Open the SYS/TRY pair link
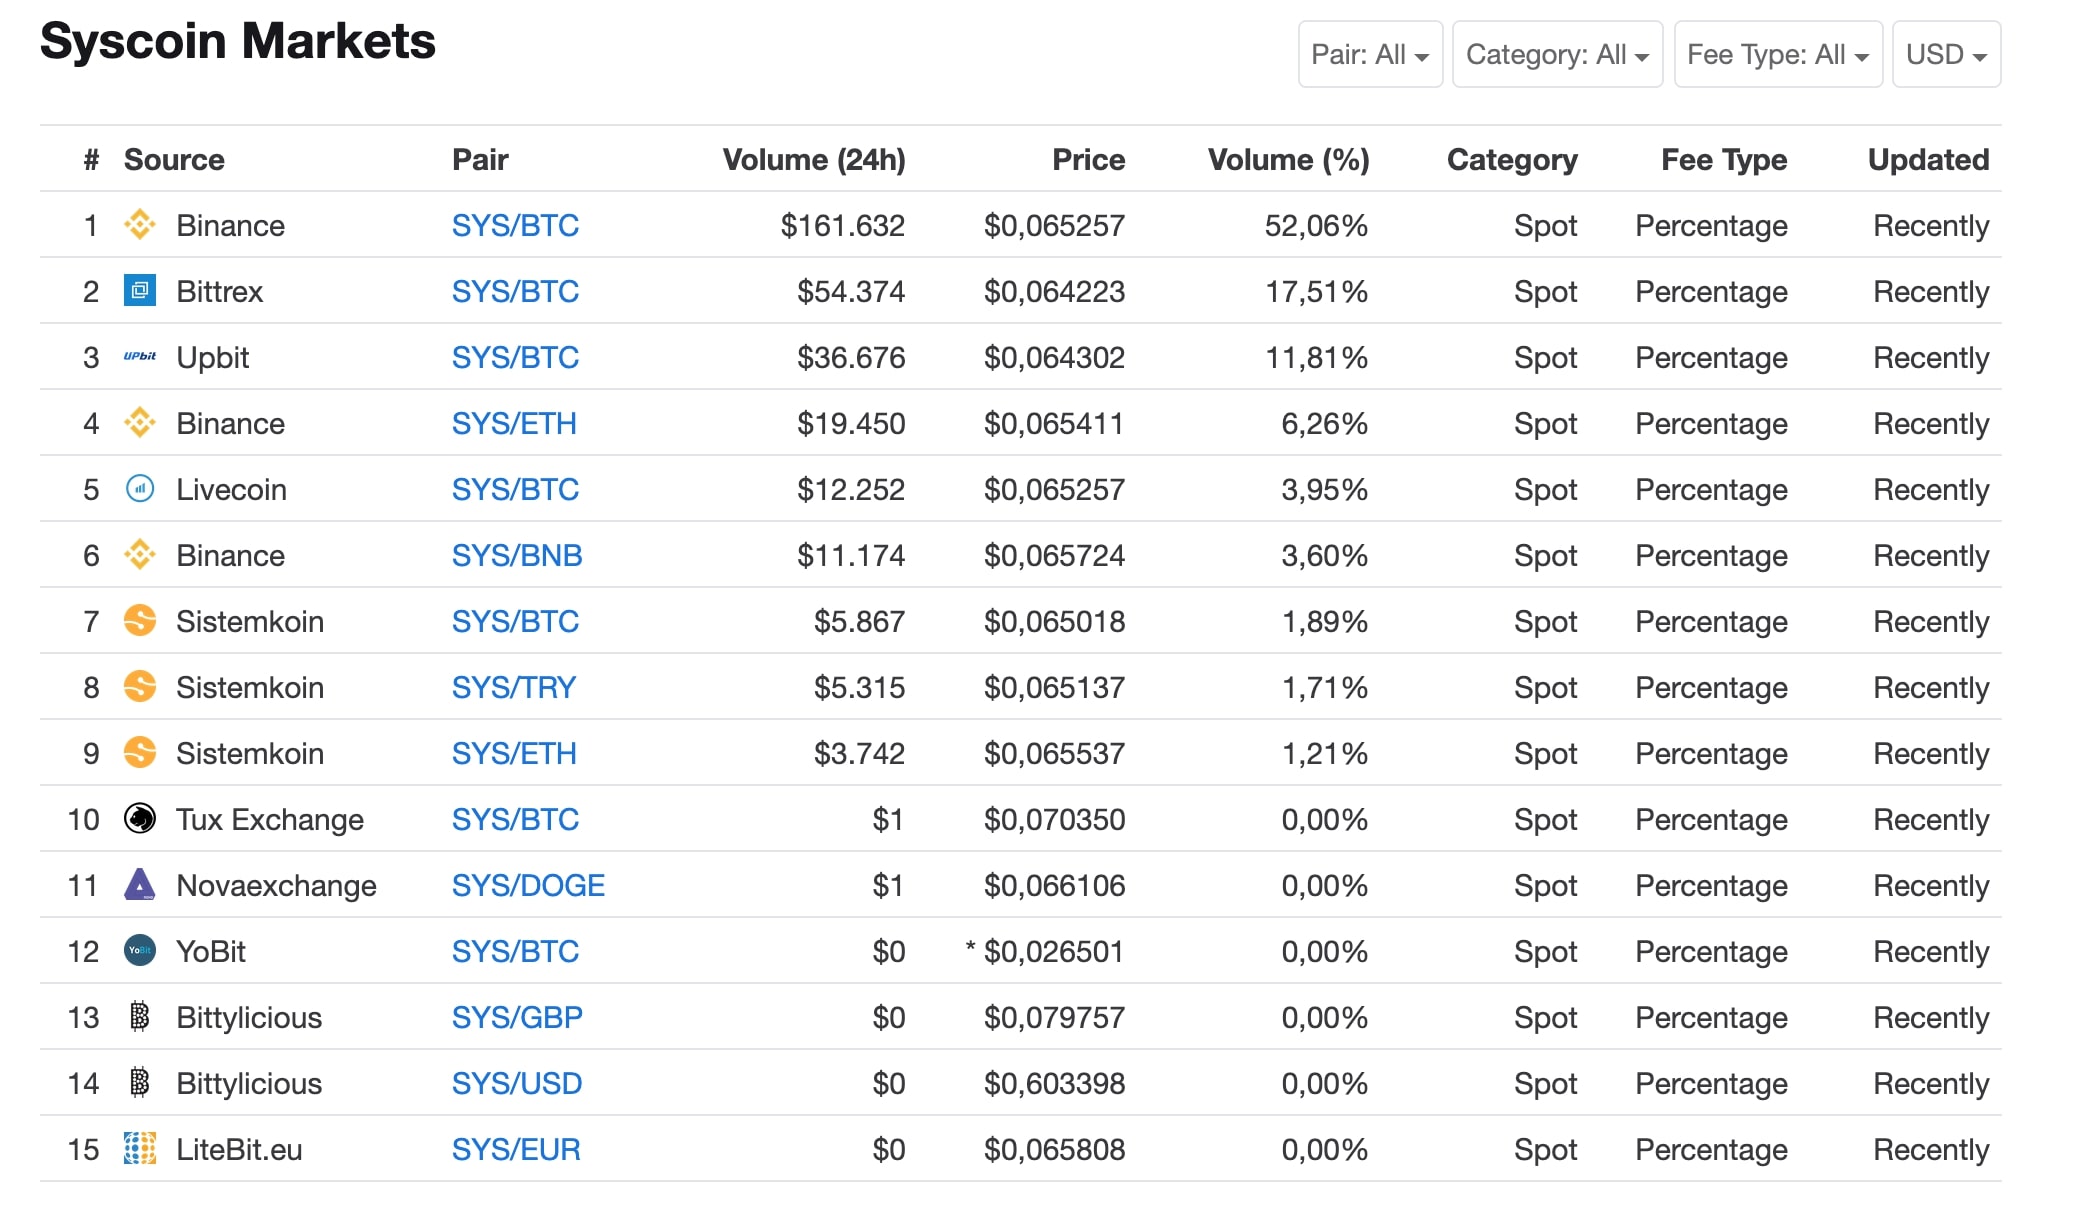Viewport: 2078px width, 1218px height. (x=514, y=688)
